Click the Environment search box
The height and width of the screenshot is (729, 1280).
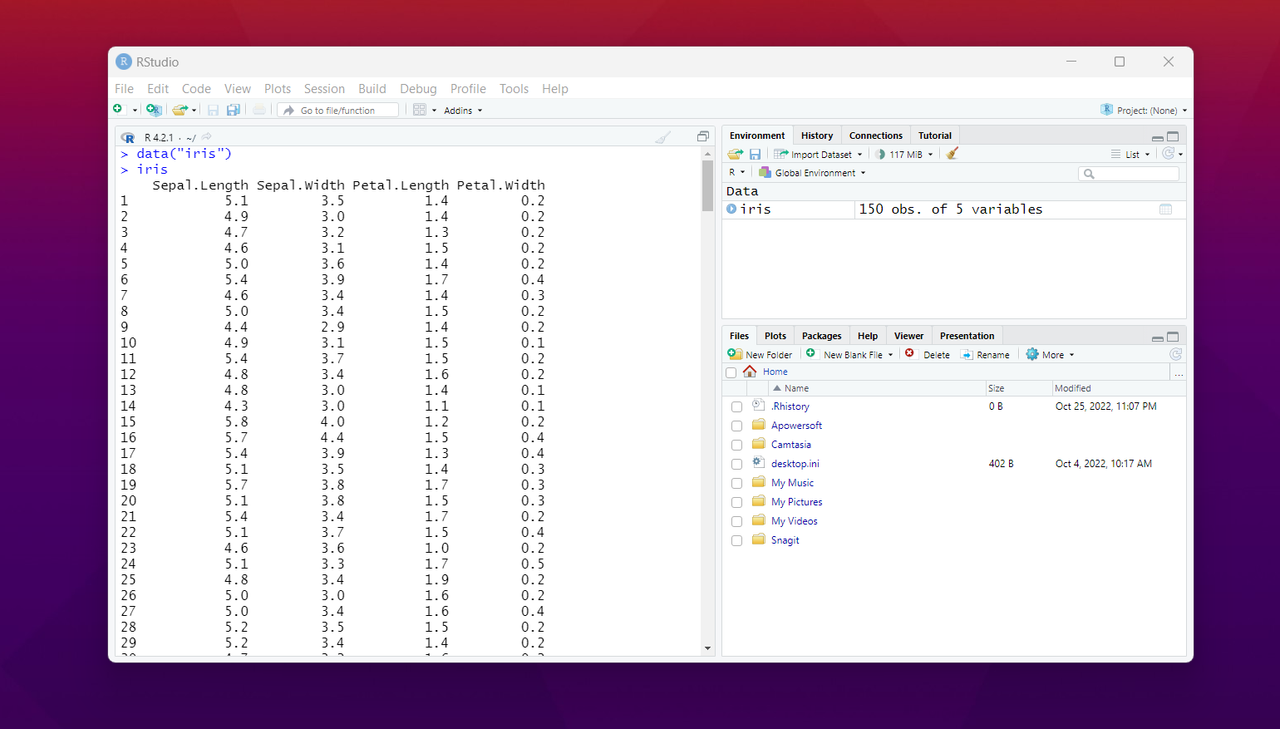click(1129, 173)
